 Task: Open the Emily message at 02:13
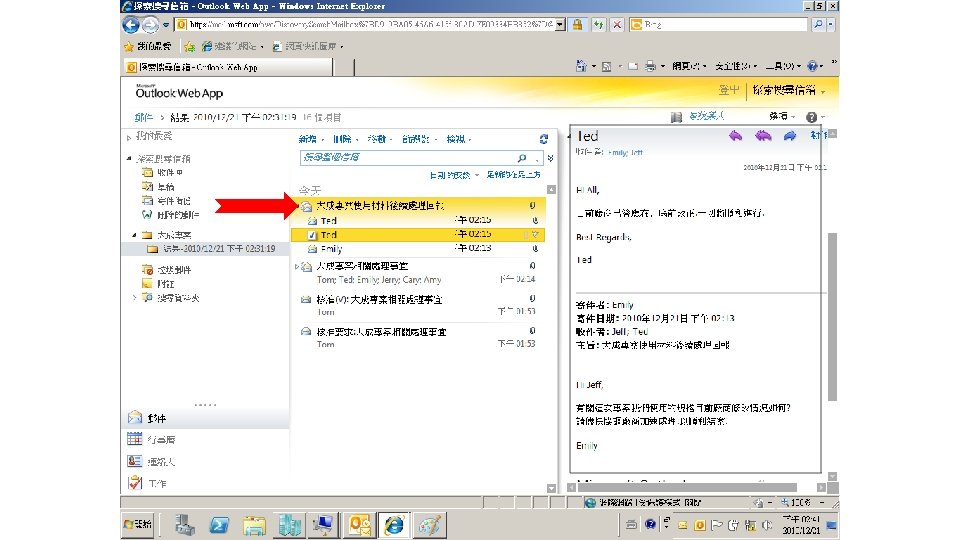coord(419,249)
